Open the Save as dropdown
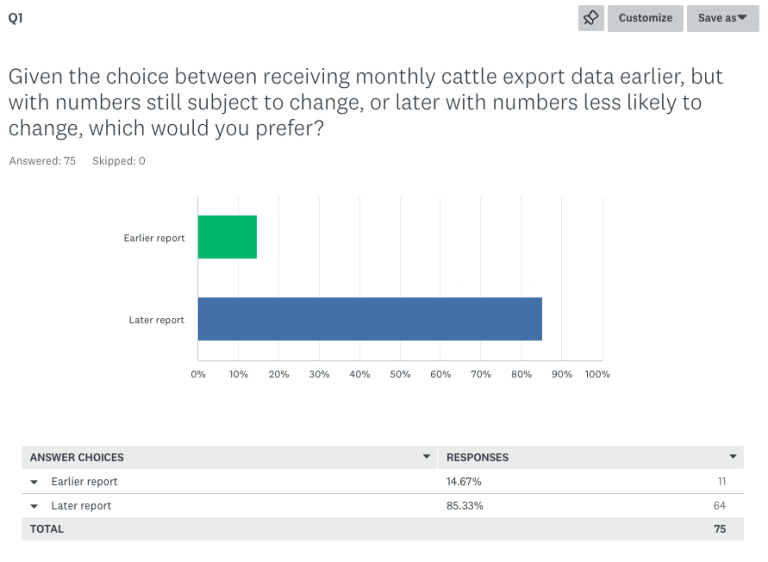Image resolution: width=768 pixels, height=562 pixels. [x=722, y=18]
